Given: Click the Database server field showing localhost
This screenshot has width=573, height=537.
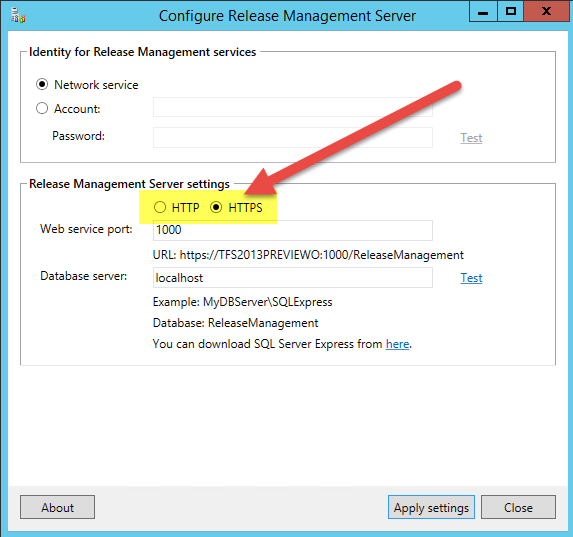Looking at the screenshot, I should tap(293, 277).
